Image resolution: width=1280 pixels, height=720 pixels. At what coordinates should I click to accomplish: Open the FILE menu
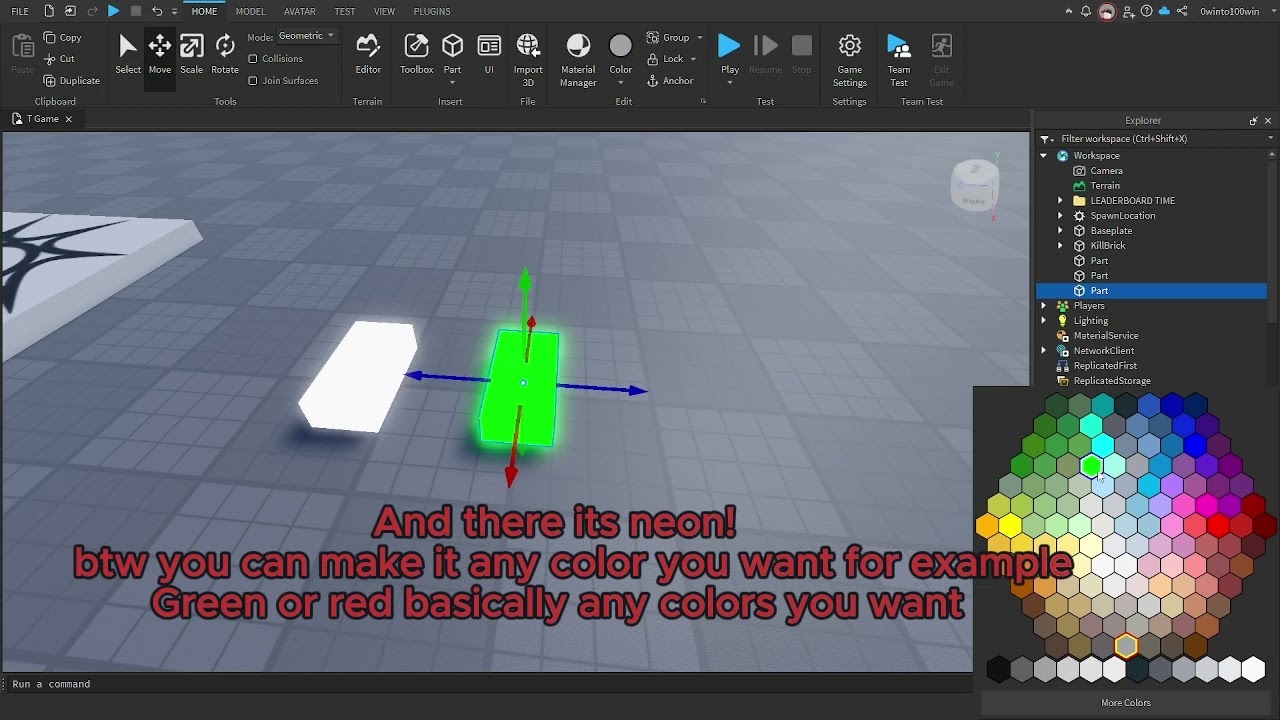20,11
